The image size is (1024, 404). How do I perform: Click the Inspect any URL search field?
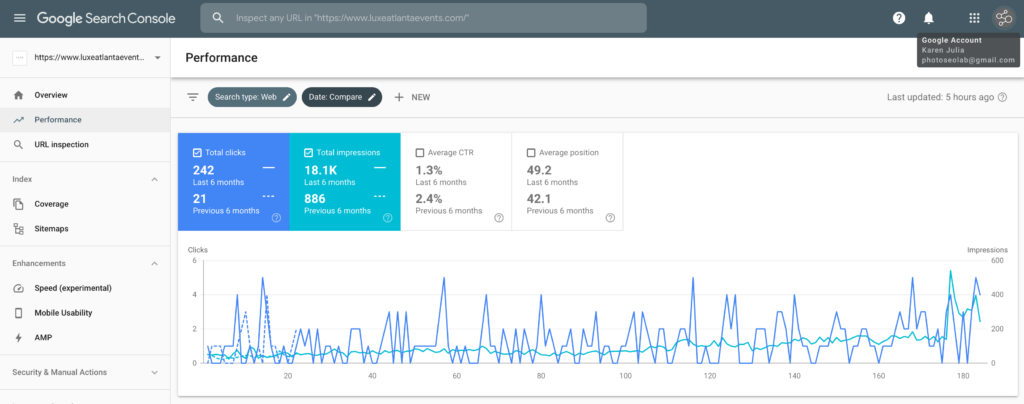[423, 18]
